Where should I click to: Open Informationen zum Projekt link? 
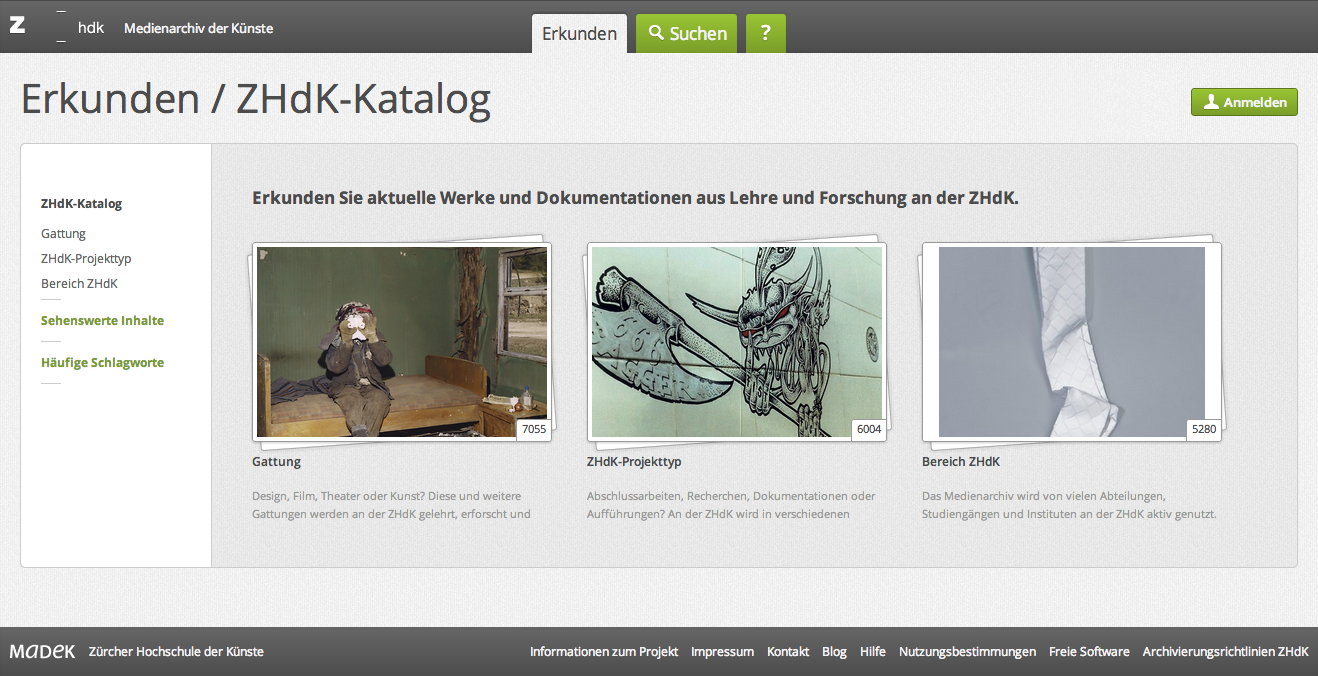click(604, 652)
